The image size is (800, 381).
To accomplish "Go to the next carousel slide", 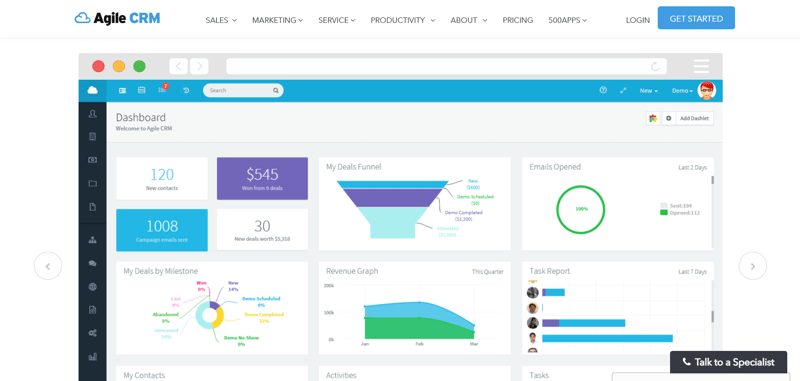I will 753,266.
